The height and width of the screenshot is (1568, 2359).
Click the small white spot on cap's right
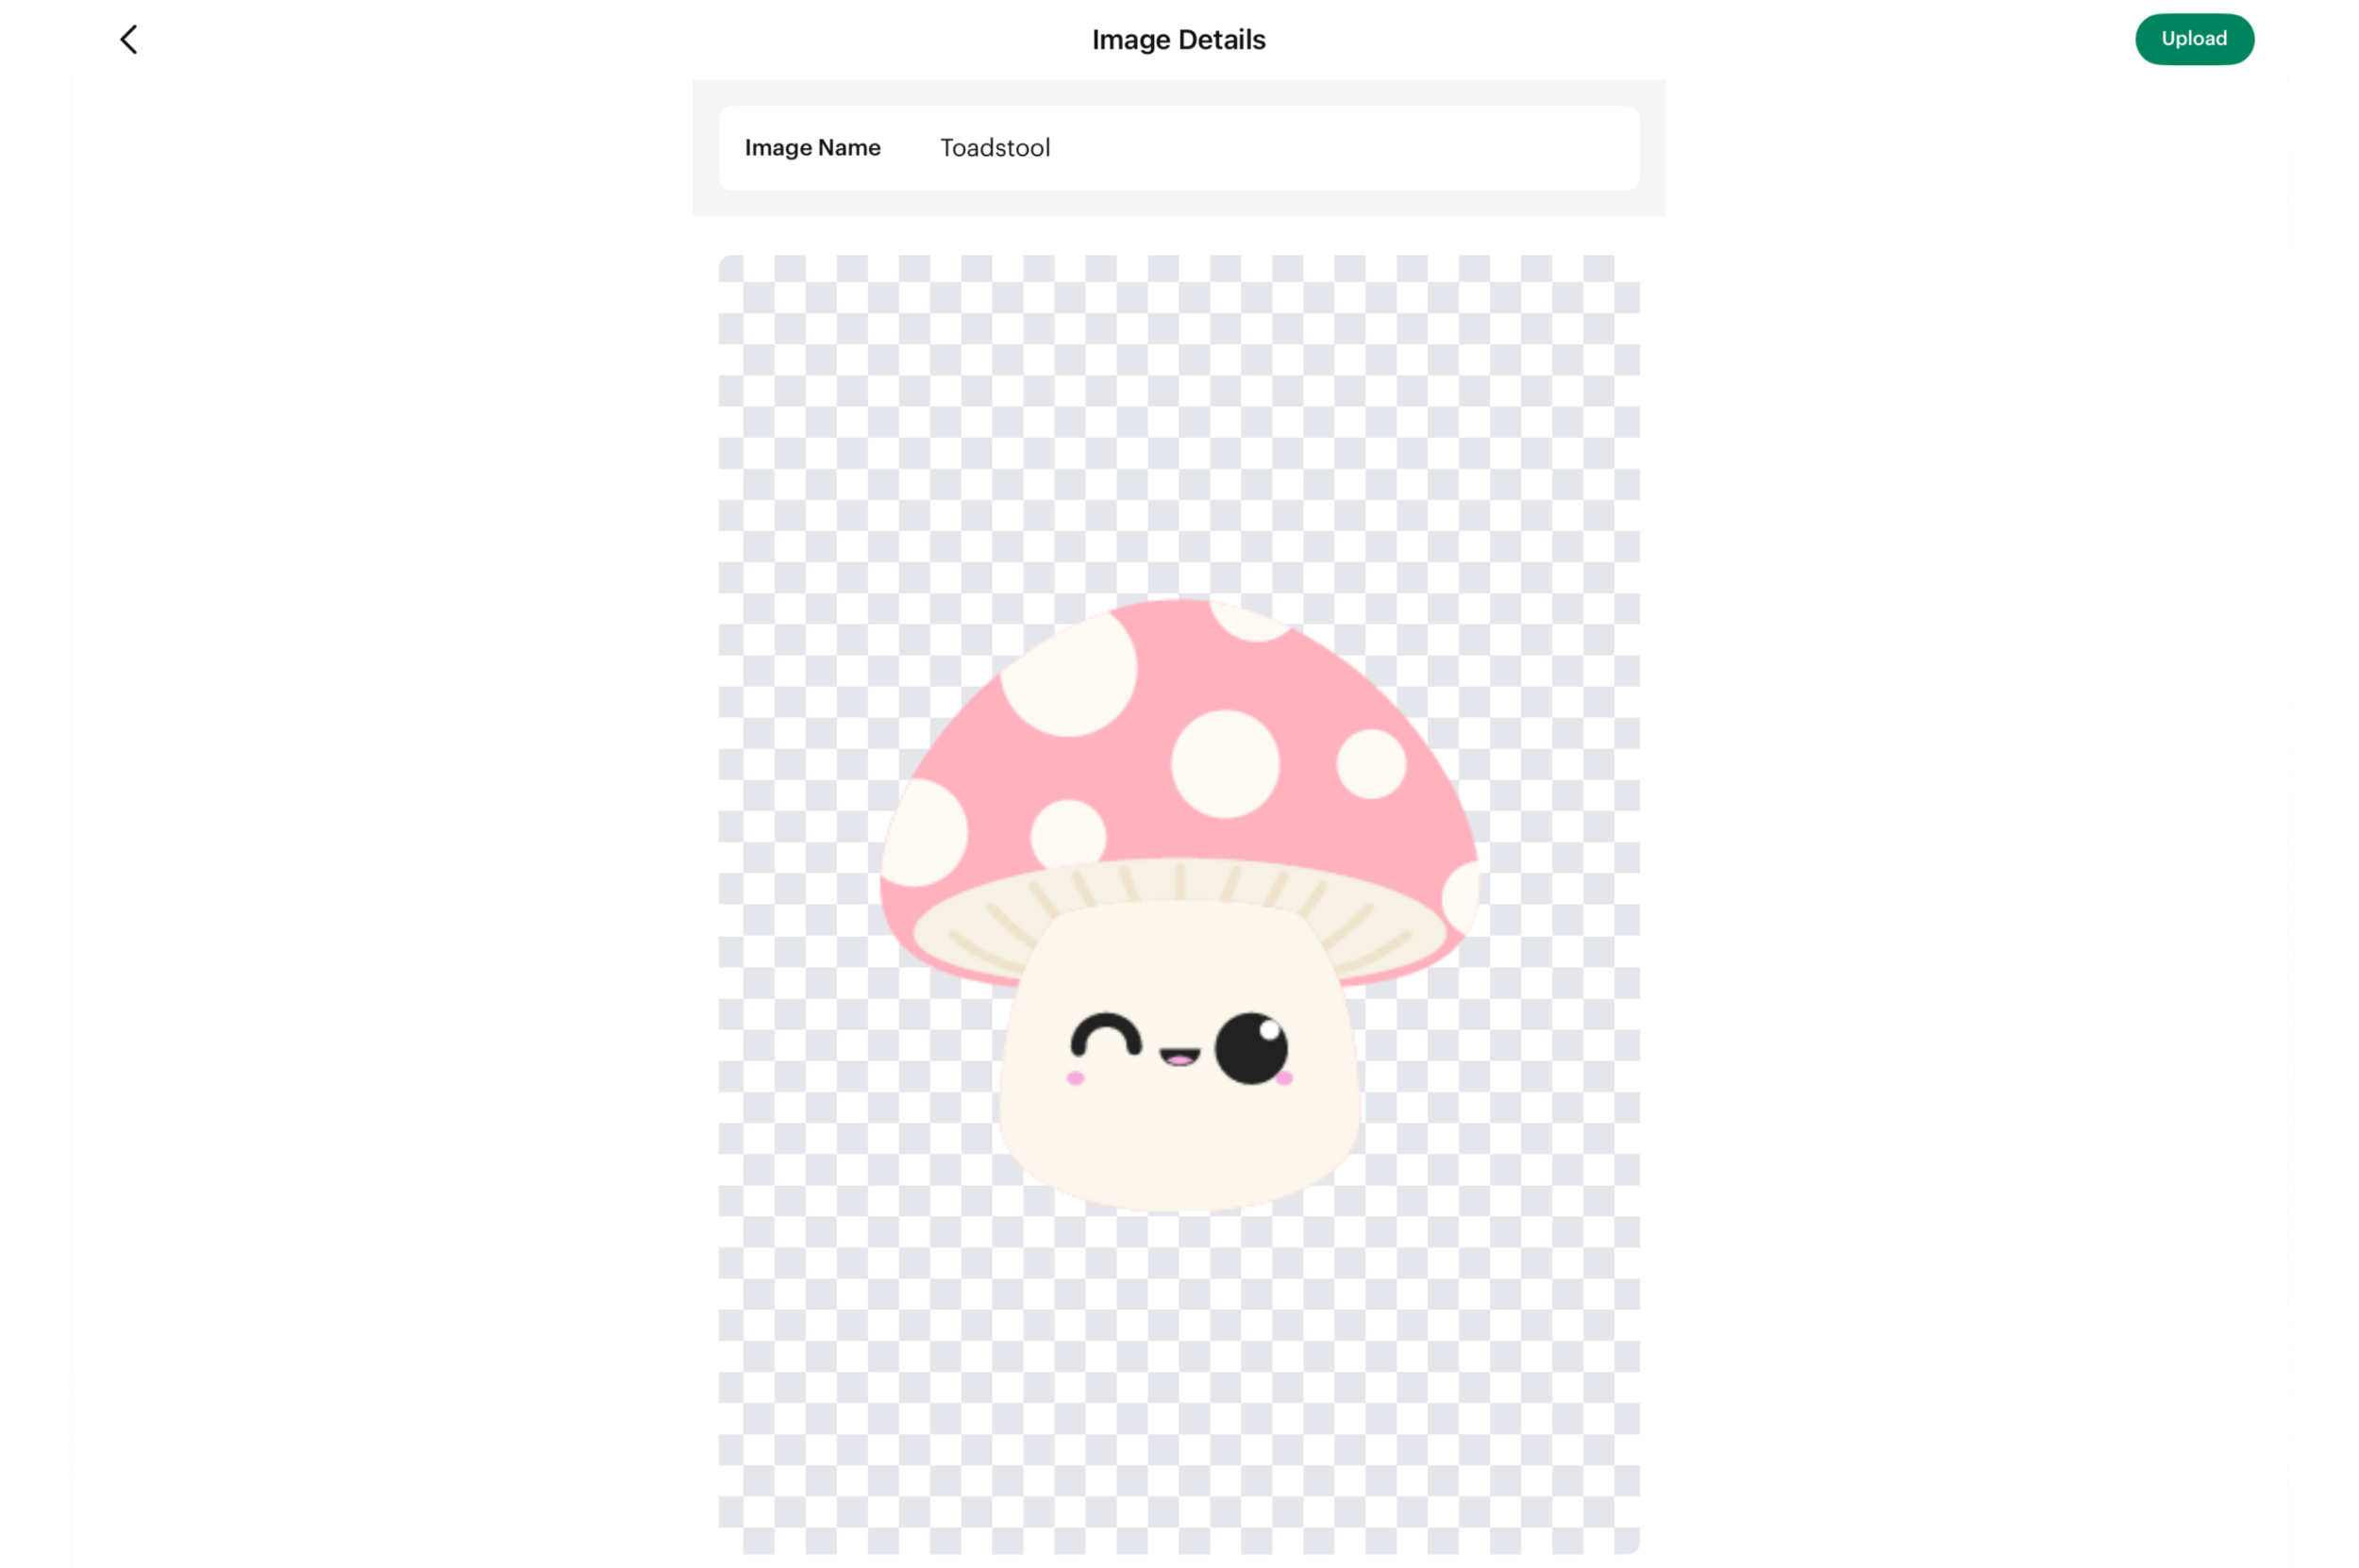tap(1371, 764)
